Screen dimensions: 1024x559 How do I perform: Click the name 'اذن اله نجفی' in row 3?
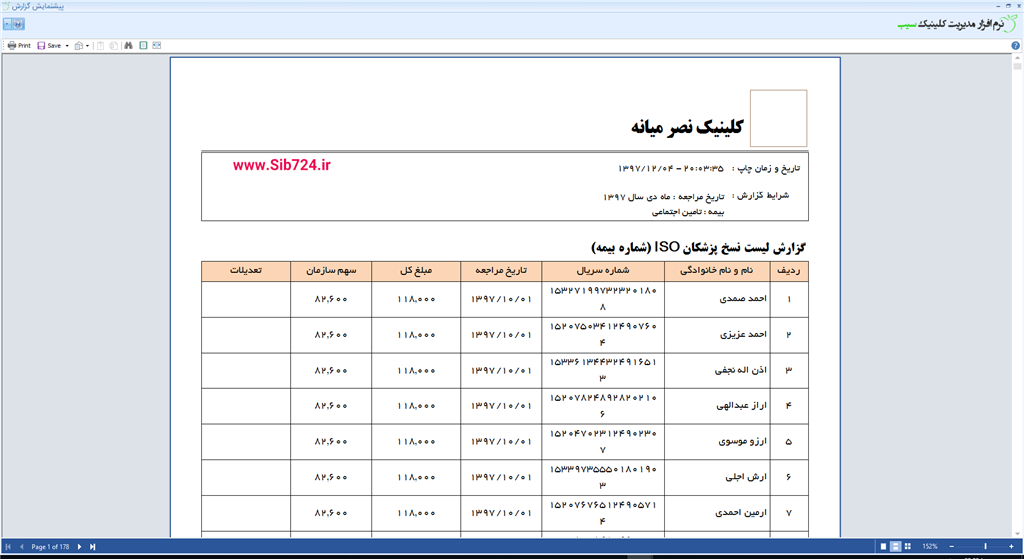pyautogui.click(x=740, y=370)
